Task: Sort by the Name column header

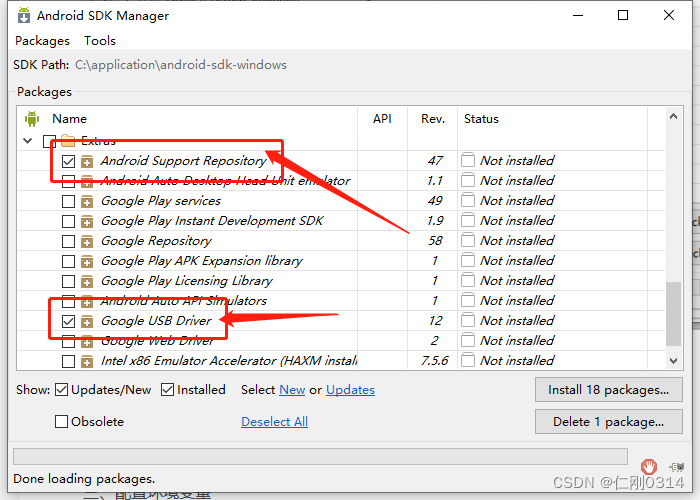Action: click(69, 119)
